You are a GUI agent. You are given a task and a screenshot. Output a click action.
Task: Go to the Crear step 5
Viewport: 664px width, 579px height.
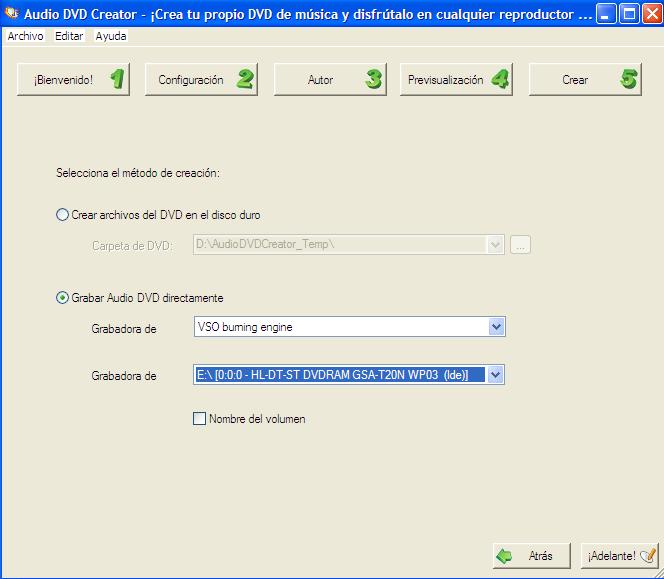click(585, 80)
